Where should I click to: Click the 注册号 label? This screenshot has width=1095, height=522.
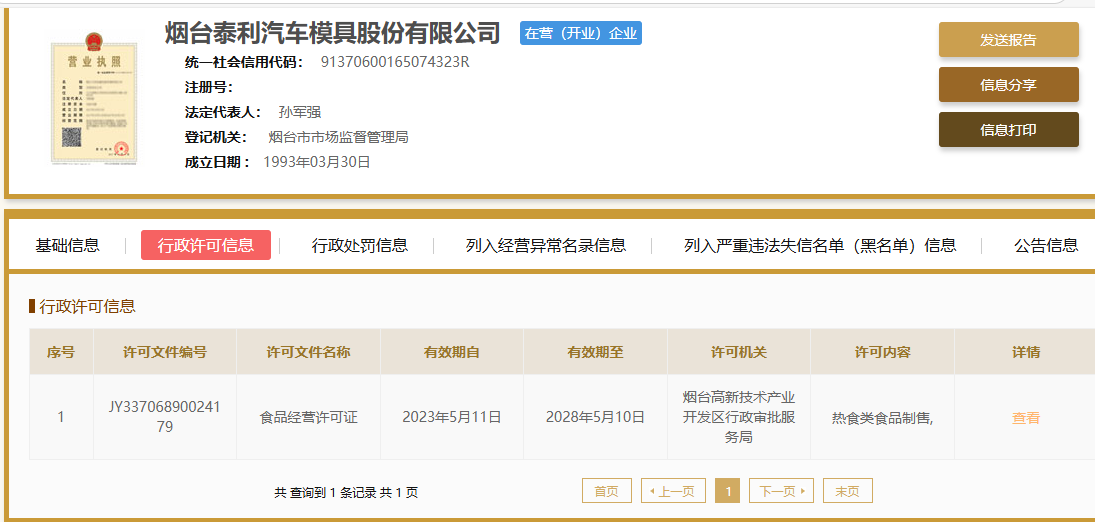tap(208, 87)
